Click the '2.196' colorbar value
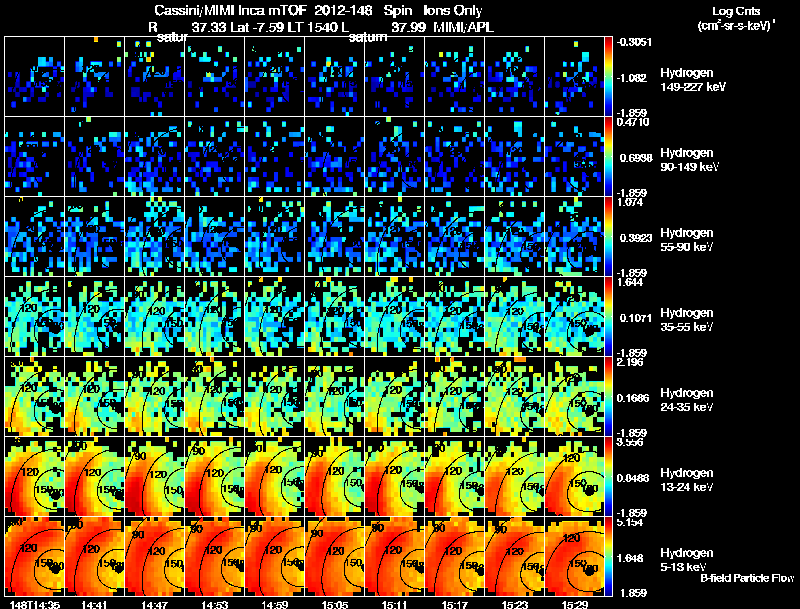Image resolution: width=800 pixels, height=609 pixels. point(630,362)
